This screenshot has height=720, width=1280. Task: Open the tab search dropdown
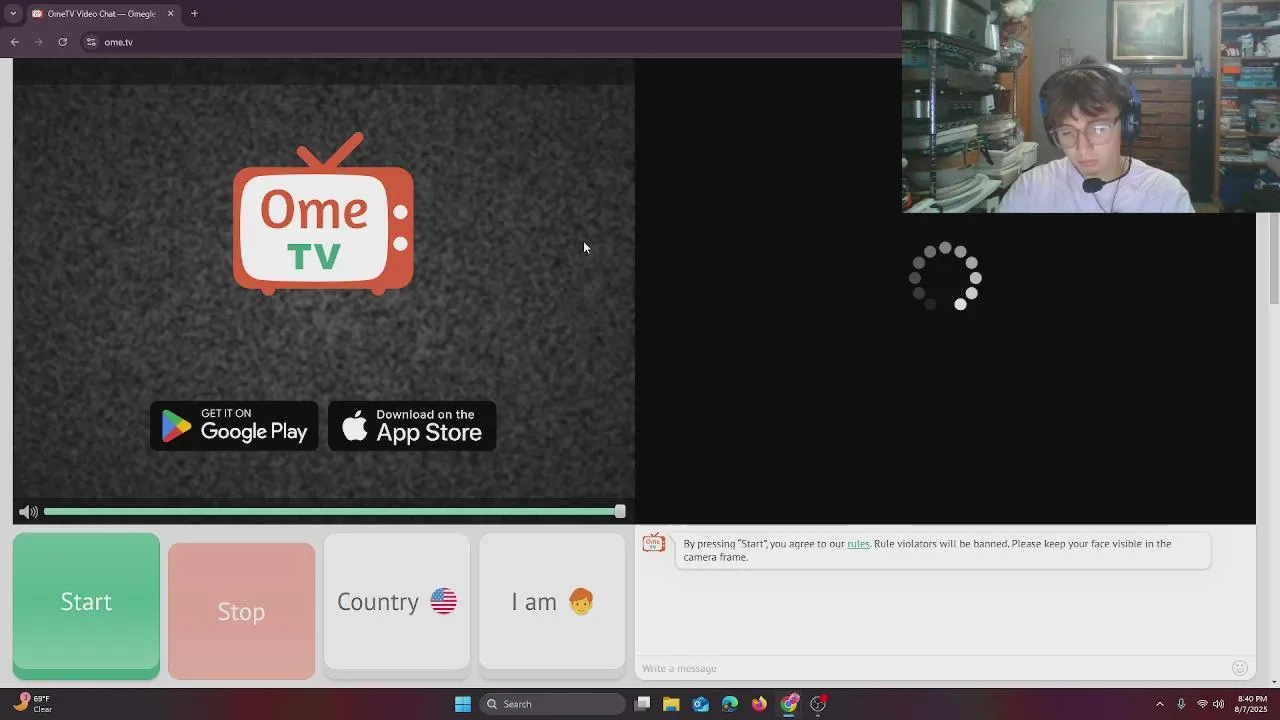pos(13,14)
